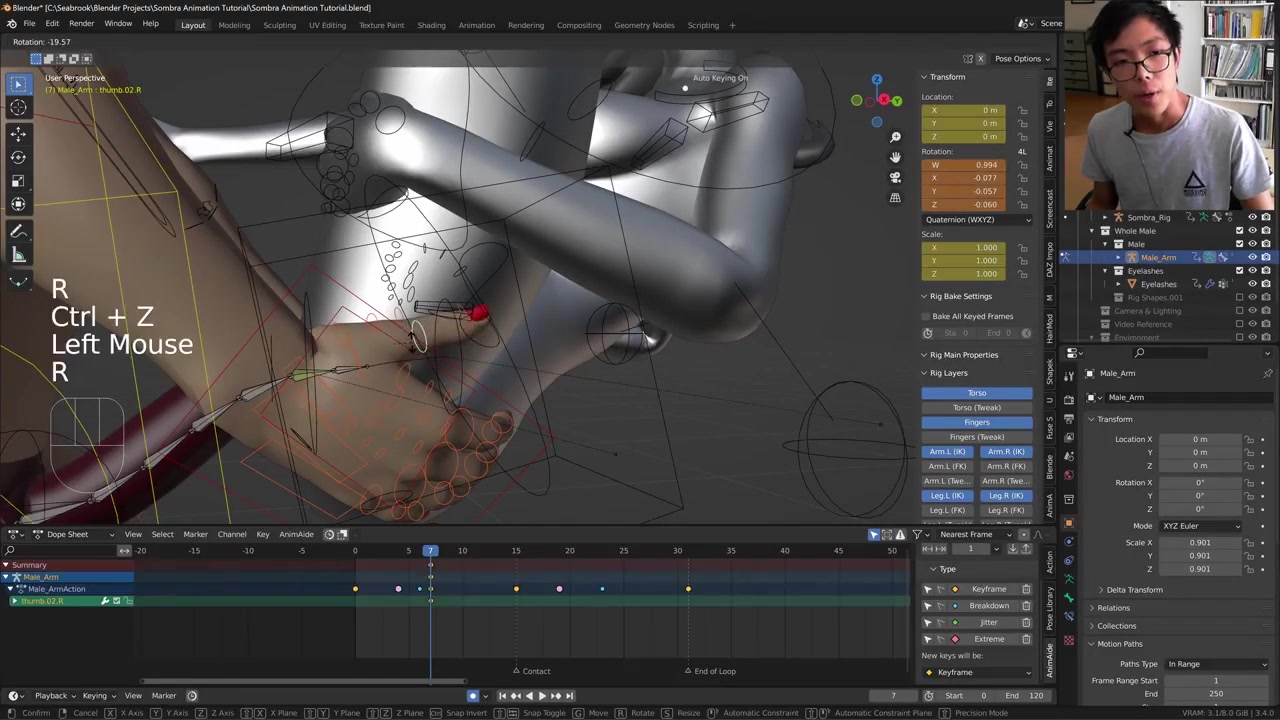This screenshot has height=720, width=1280.
Task: Click the zoom magnifier icon in viewport
Action: click(x=895, y=137)
